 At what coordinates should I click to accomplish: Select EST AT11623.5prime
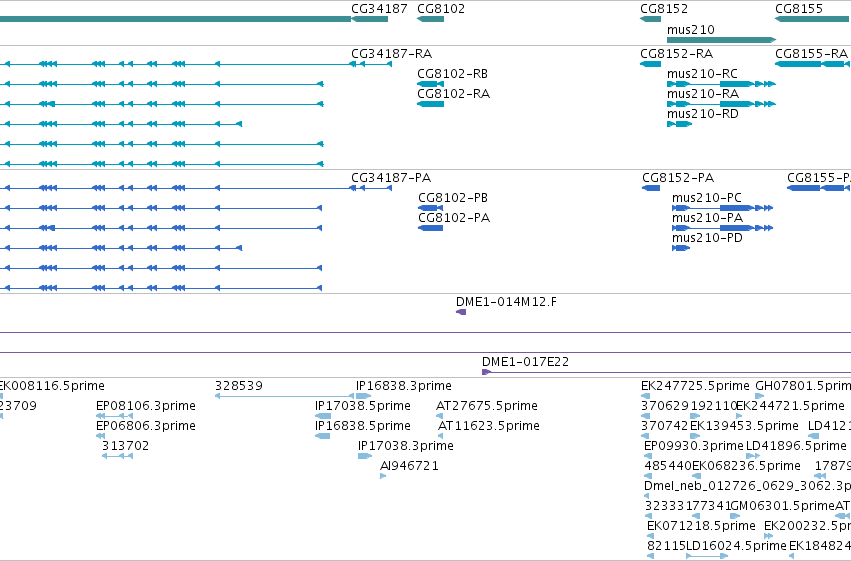(x=440, y=436)
